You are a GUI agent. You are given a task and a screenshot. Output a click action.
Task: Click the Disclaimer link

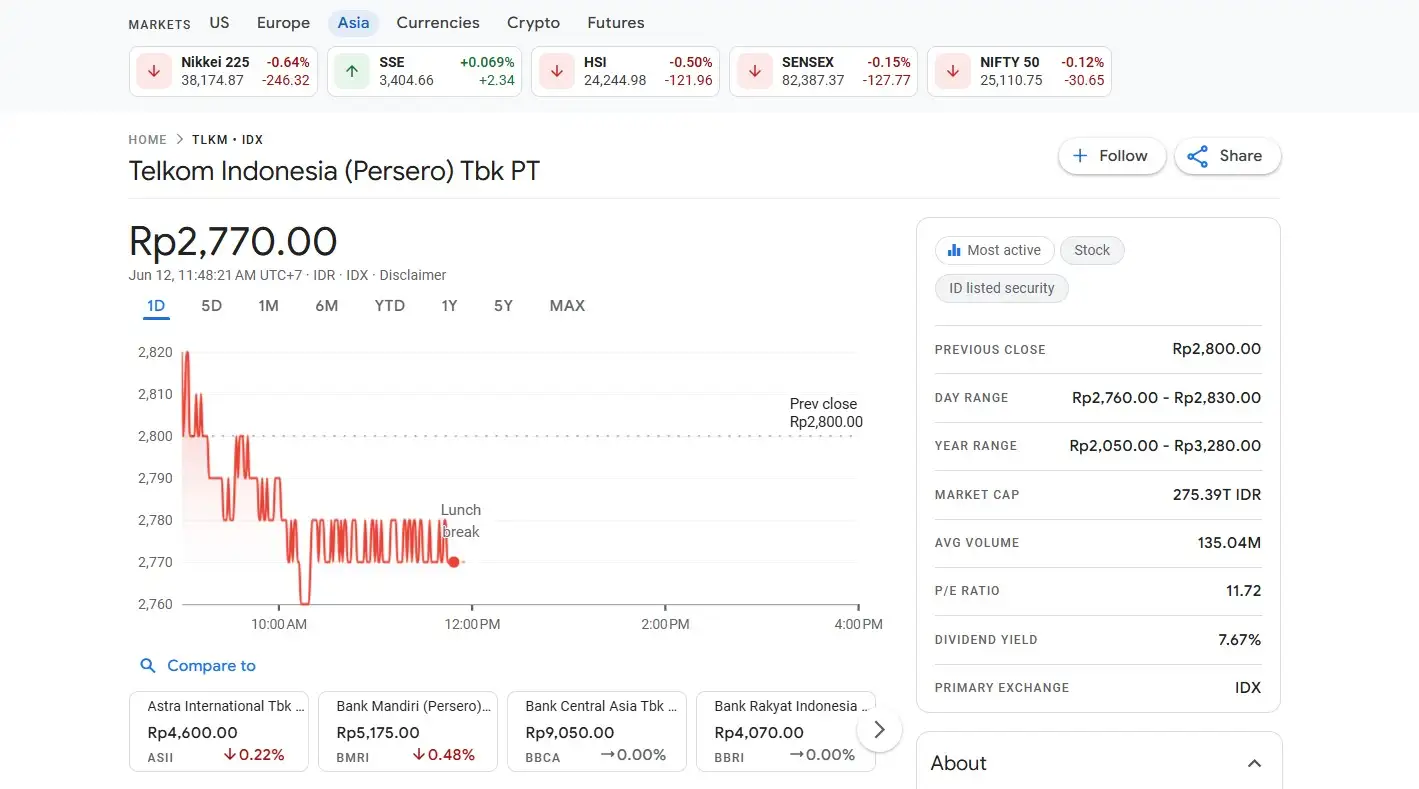click(413, 275)
